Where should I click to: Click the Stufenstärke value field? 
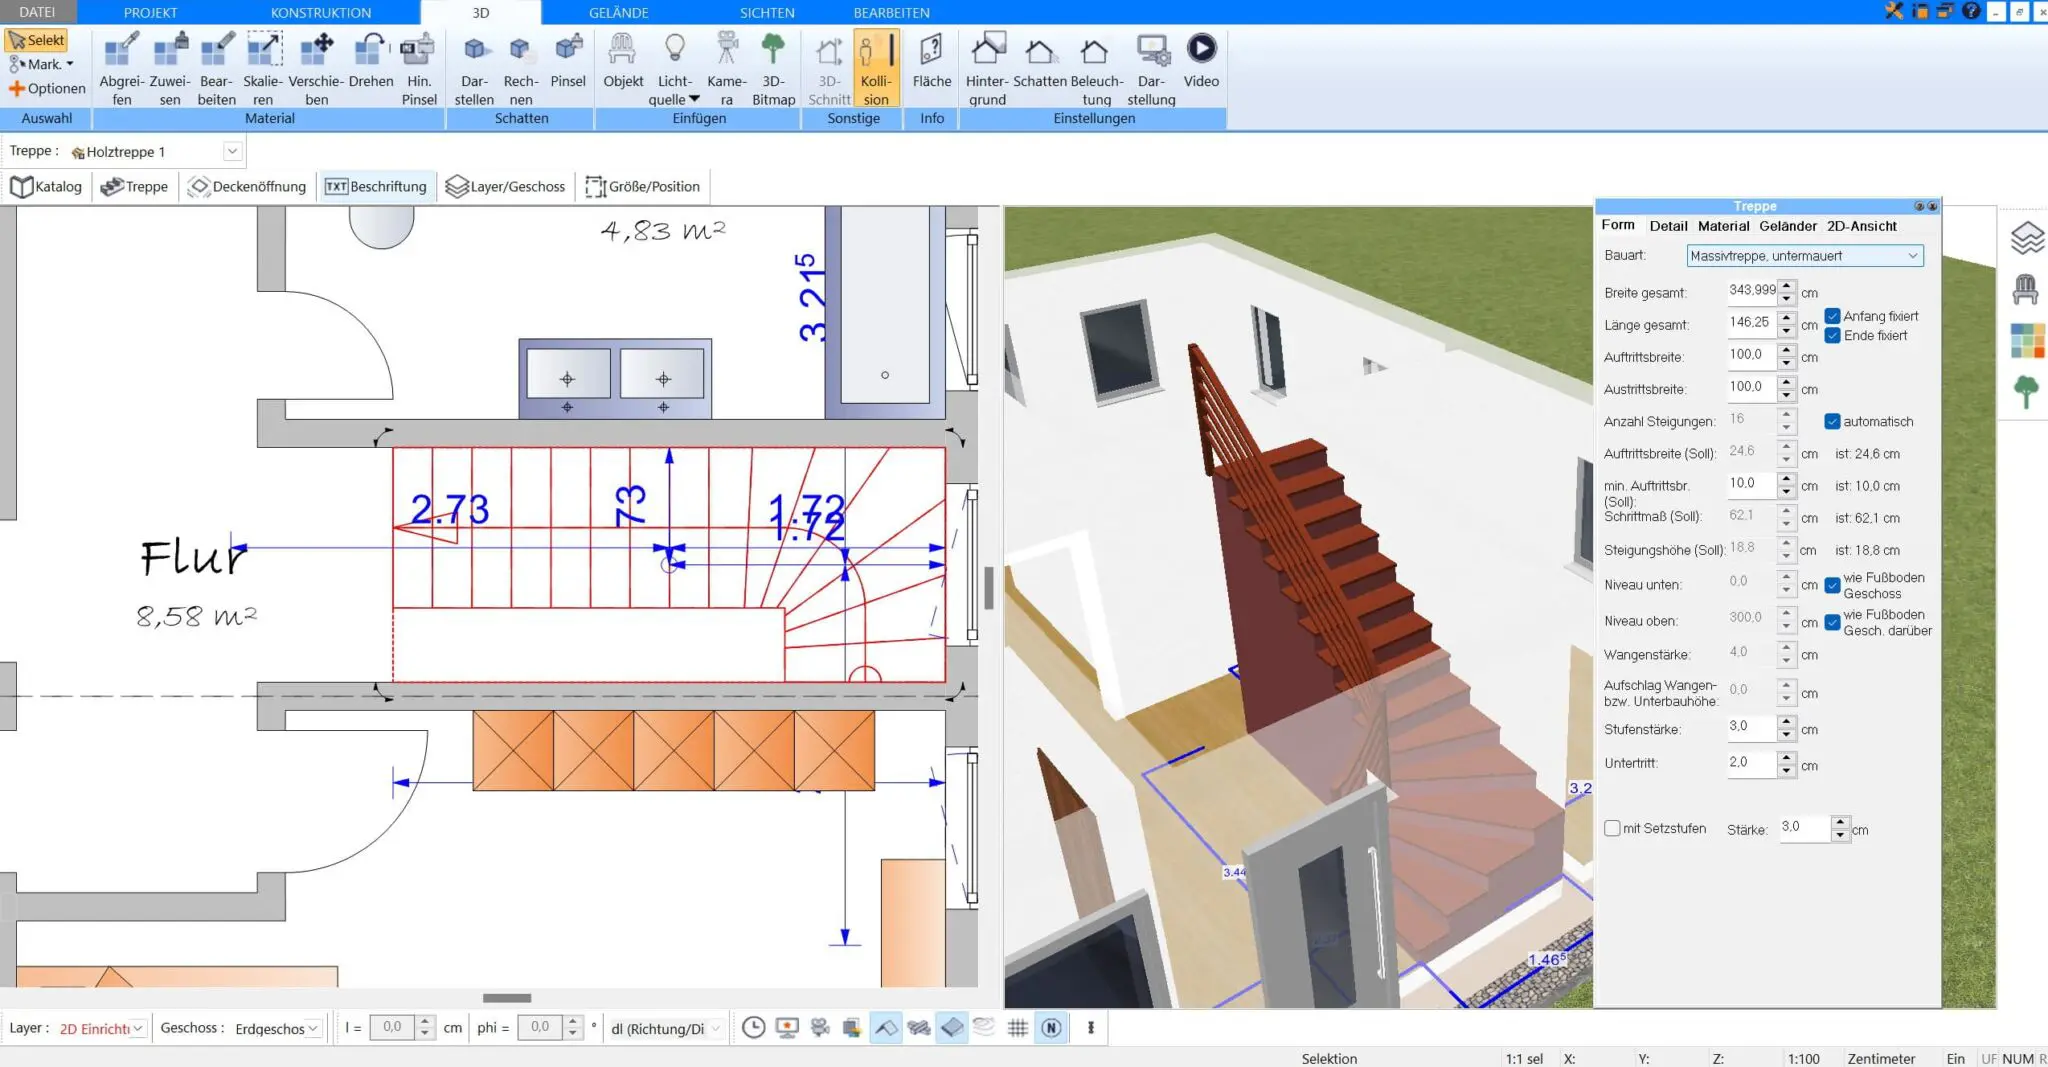(1751, 727)
